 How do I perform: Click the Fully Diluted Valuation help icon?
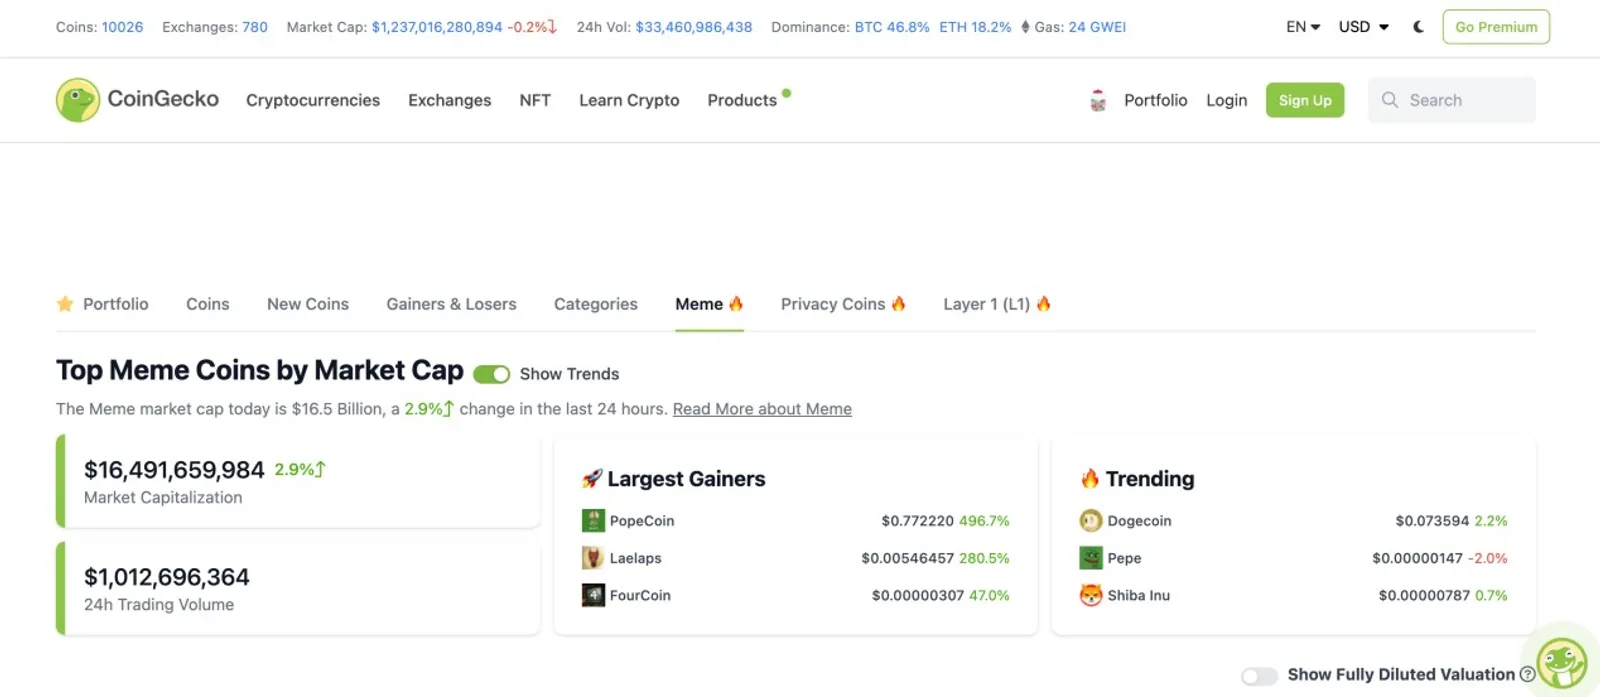coord(1527,675)
